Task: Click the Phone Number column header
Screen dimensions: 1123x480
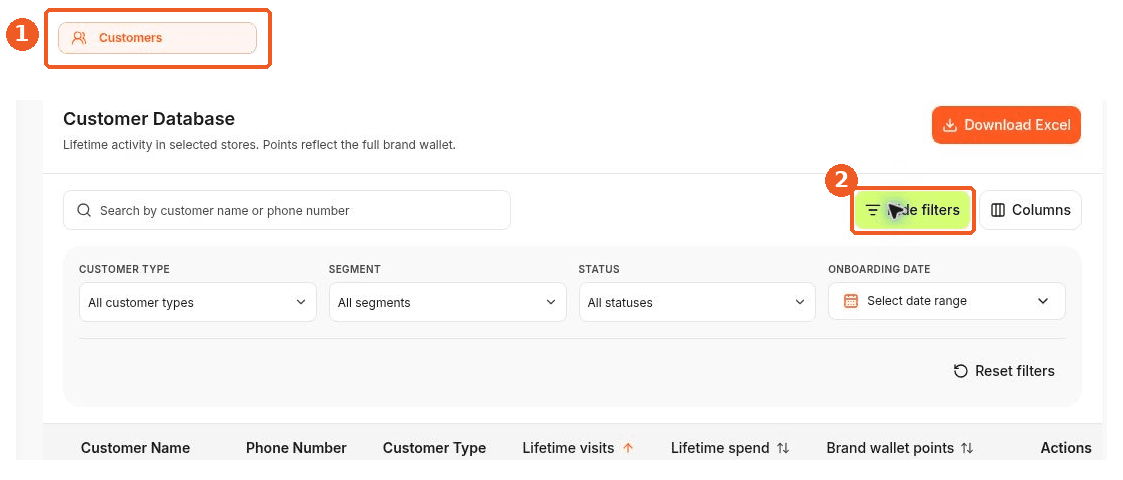Action: (296, 448)
